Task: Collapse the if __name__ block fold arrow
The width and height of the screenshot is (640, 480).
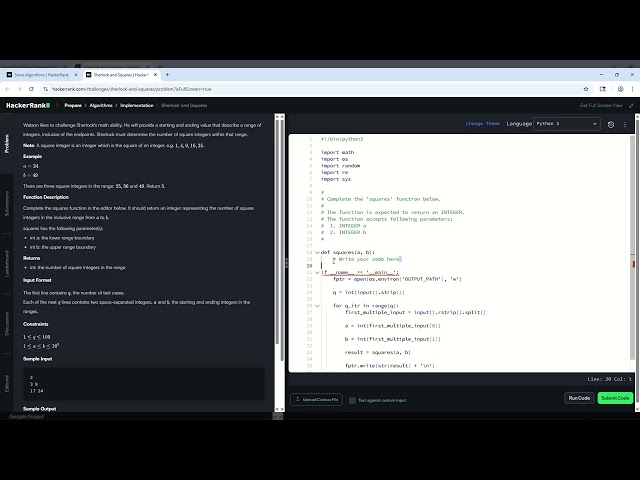Action: (x=317, y=273)
